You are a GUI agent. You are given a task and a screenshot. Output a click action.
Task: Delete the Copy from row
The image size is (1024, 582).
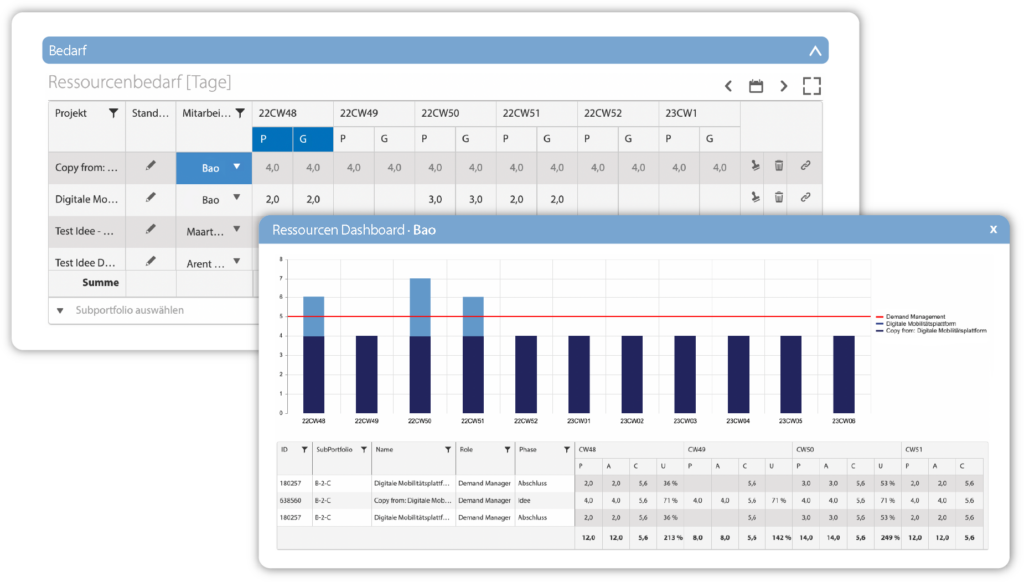(x=779, y=168)
